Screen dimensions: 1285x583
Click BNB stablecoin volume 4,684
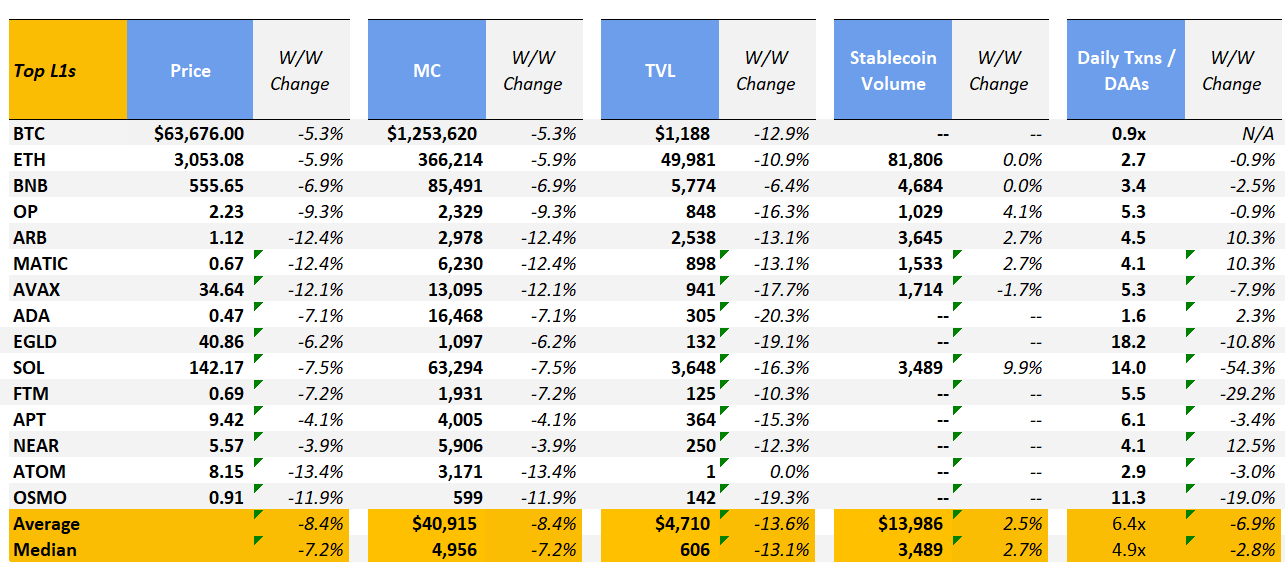pos(923,185)
